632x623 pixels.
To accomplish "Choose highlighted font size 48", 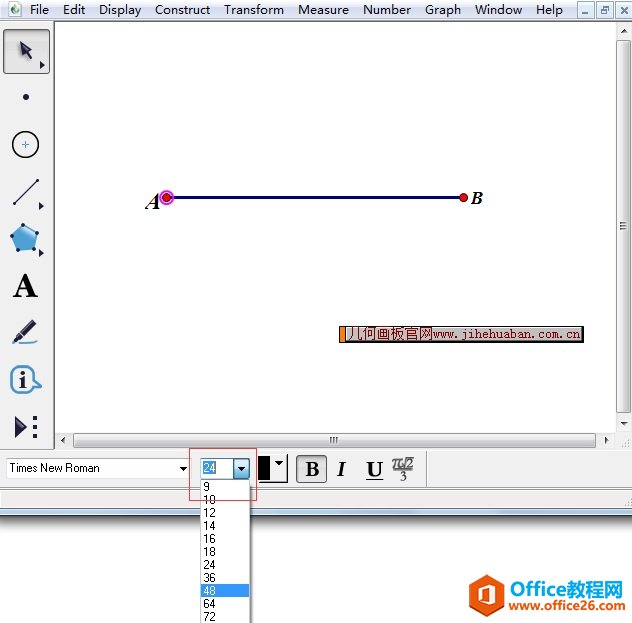I will coord(225,590).
